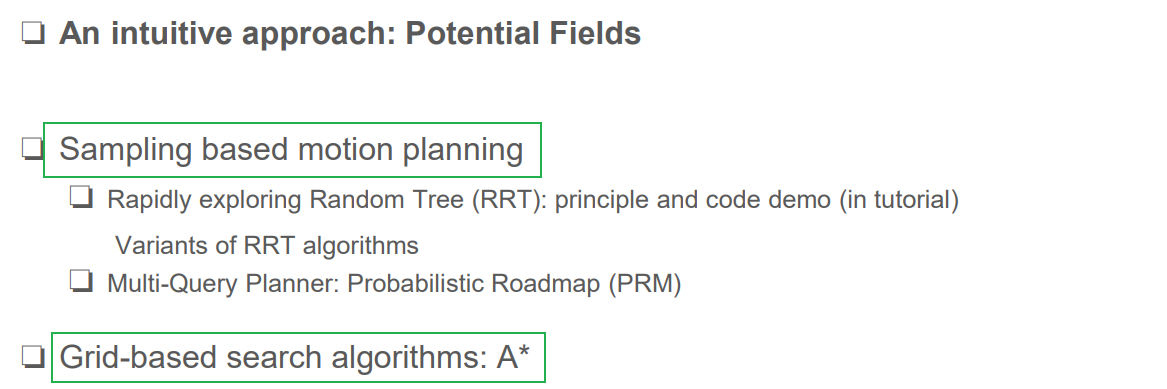Tick the Sampling based motion planning bullet box
1167x389 pixels.
(33, 150)
